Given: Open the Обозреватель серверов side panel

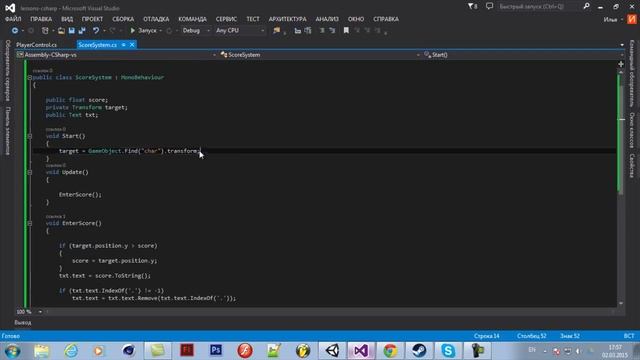Looking at the screenshot, I should [x=7, y=70].
